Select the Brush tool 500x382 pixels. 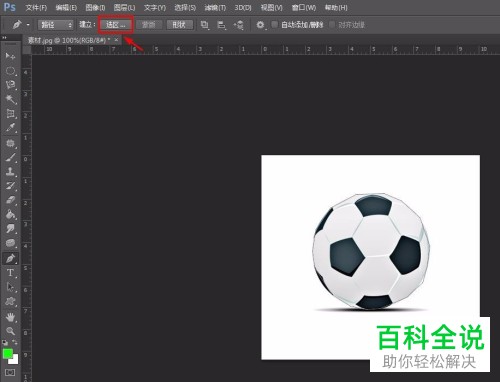coord(10,158)
